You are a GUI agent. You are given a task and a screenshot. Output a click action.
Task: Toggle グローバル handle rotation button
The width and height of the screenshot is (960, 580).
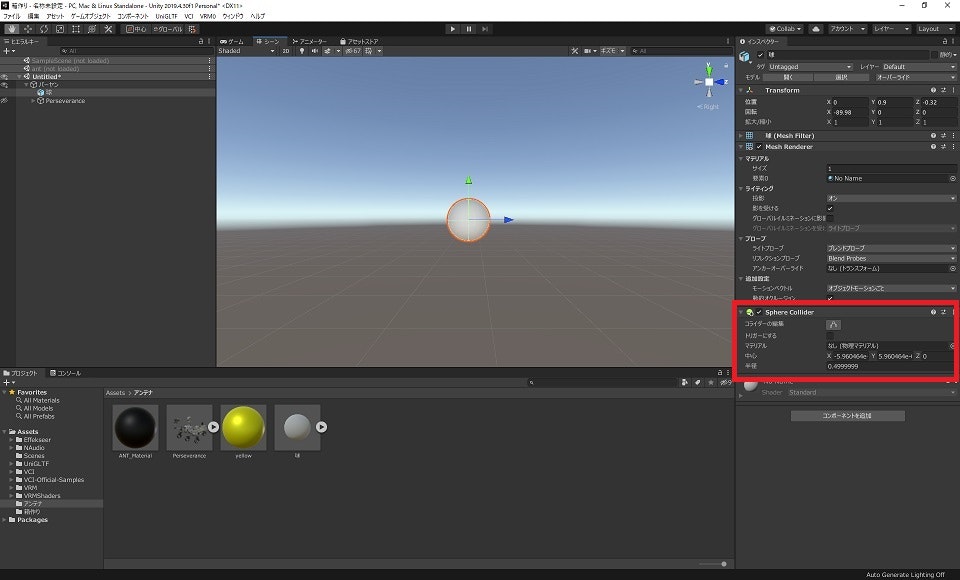(168, 29)
